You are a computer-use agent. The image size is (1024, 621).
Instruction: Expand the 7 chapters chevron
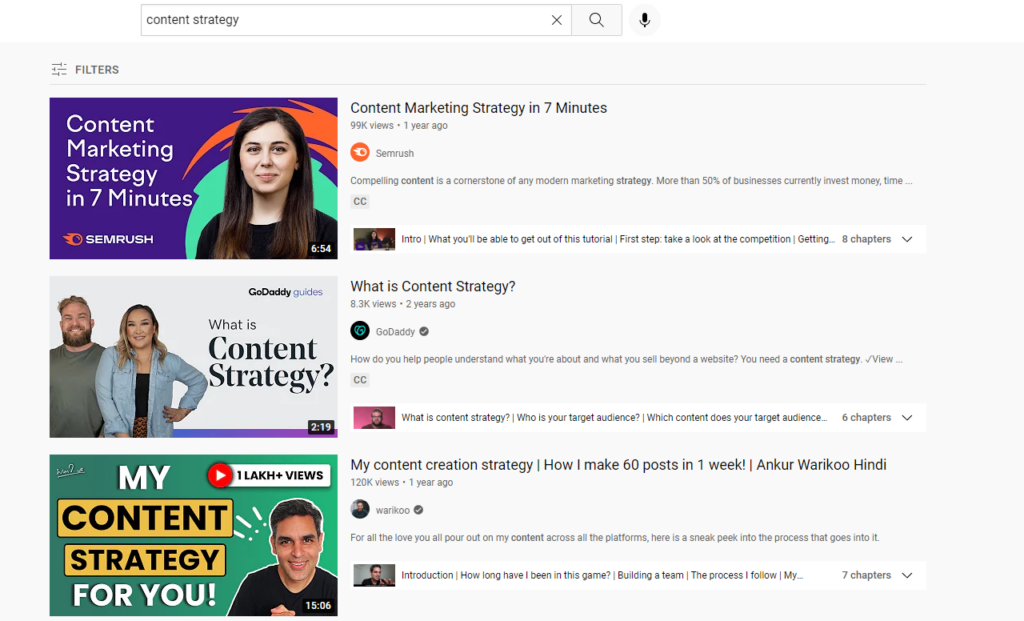pyautogui.click(x=907, y=575)
